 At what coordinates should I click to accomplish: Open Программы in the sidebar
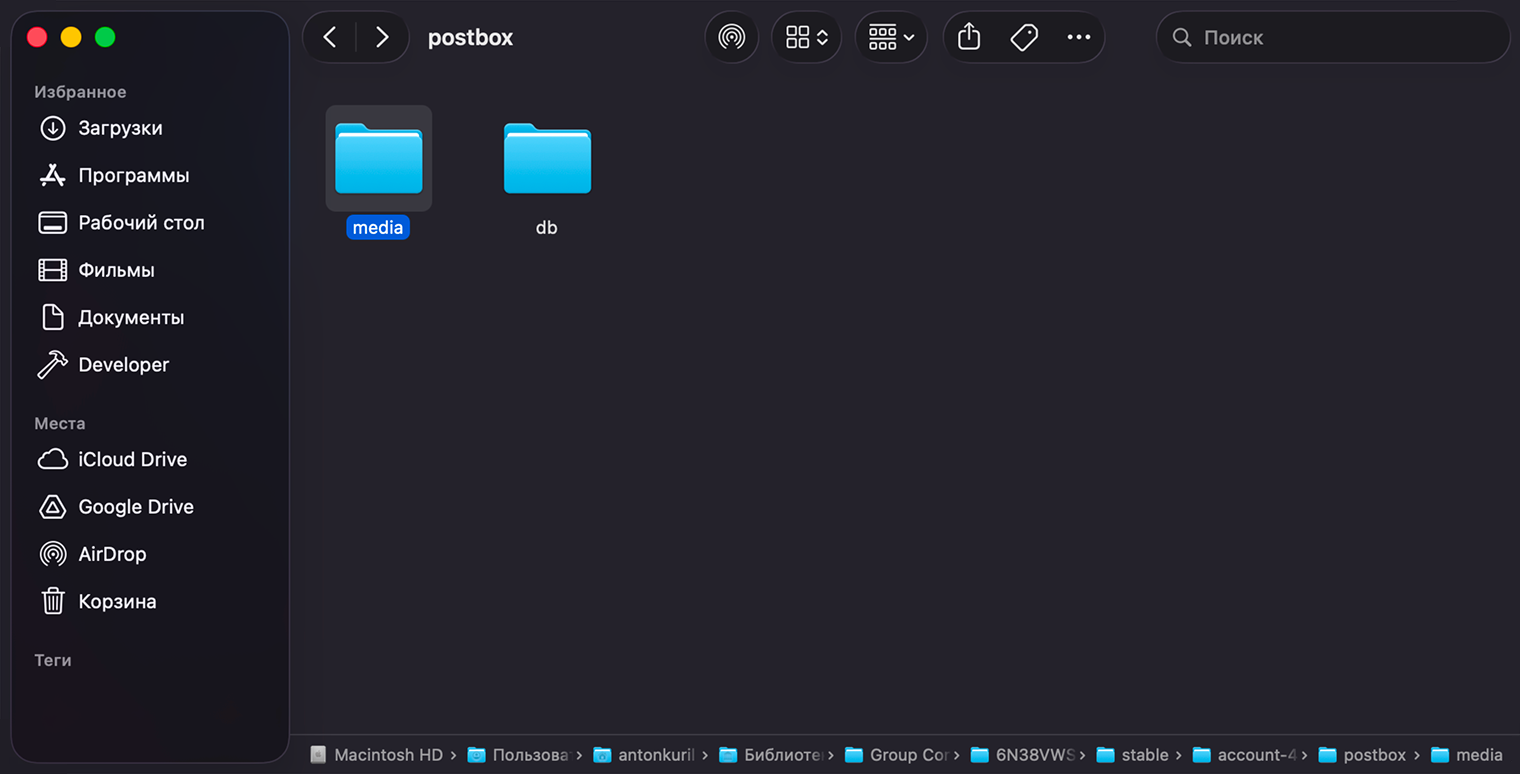[x=133, y=176]
